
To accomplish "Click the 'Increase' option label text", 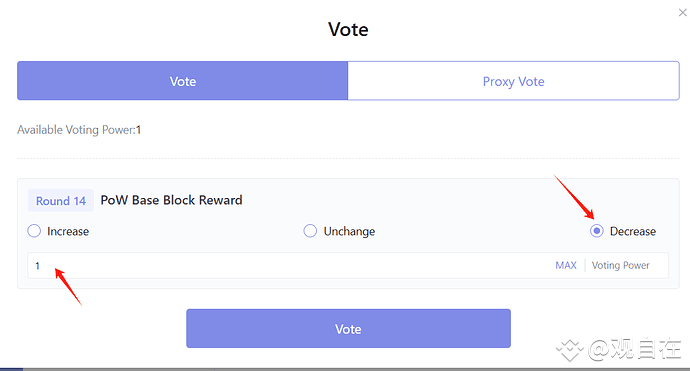I will click(x=68, y=231).
